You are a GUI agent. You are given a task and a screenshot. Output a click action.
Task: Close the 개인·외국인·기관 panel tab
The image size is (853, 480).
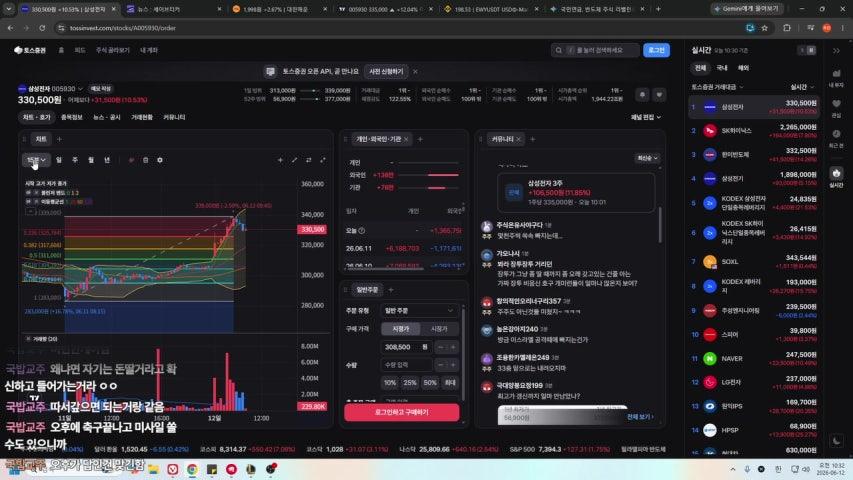pos(406,139)
